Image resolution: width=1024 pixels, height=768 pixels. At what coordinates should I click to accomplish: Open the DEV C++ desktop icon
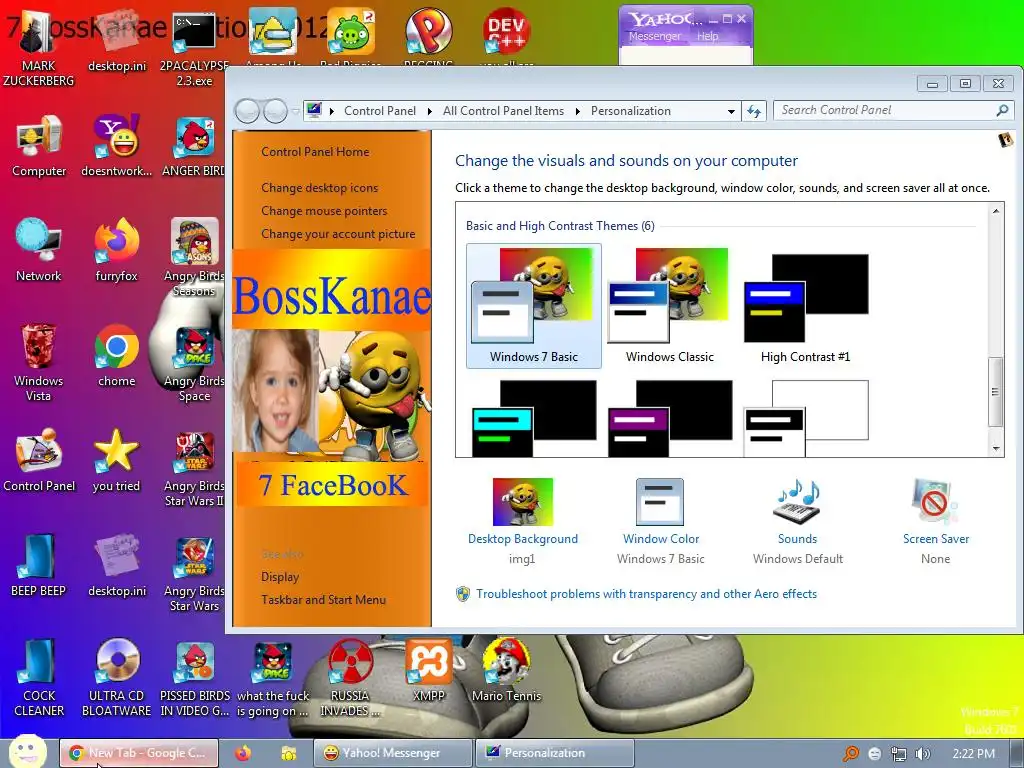tap(506, 31)
